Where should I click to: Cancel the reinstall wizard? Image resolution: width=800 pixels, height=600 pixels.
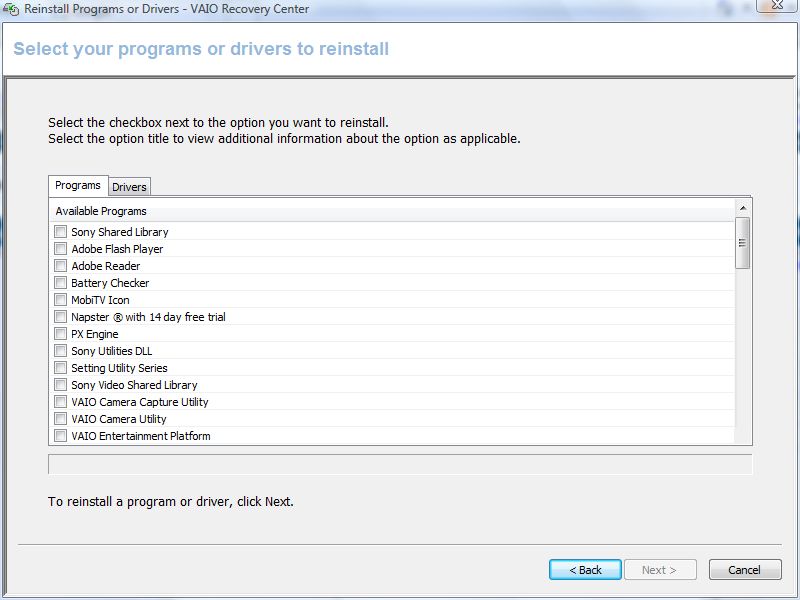click(745, 569)
